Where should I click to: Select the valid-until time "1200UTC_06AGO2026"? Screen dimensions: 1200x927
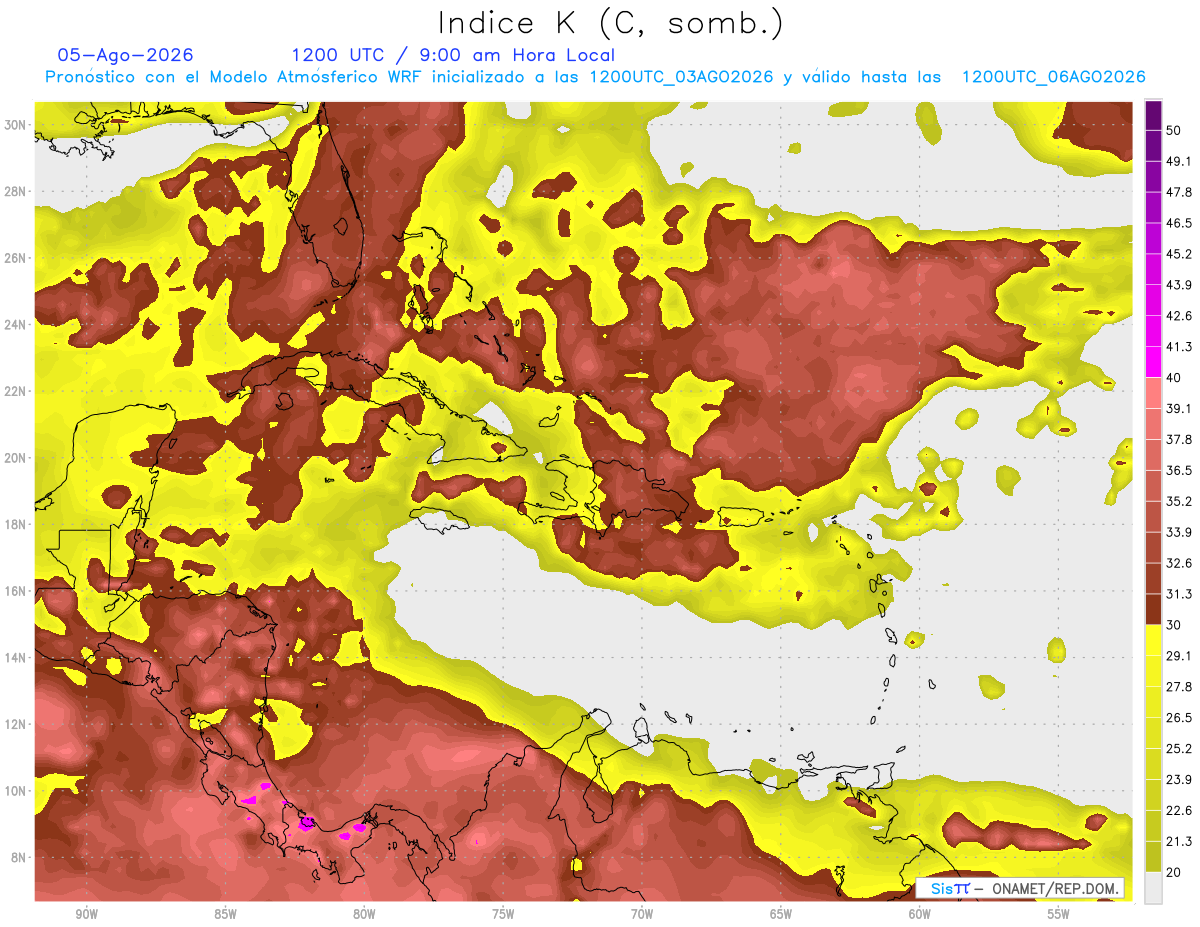1053,77
